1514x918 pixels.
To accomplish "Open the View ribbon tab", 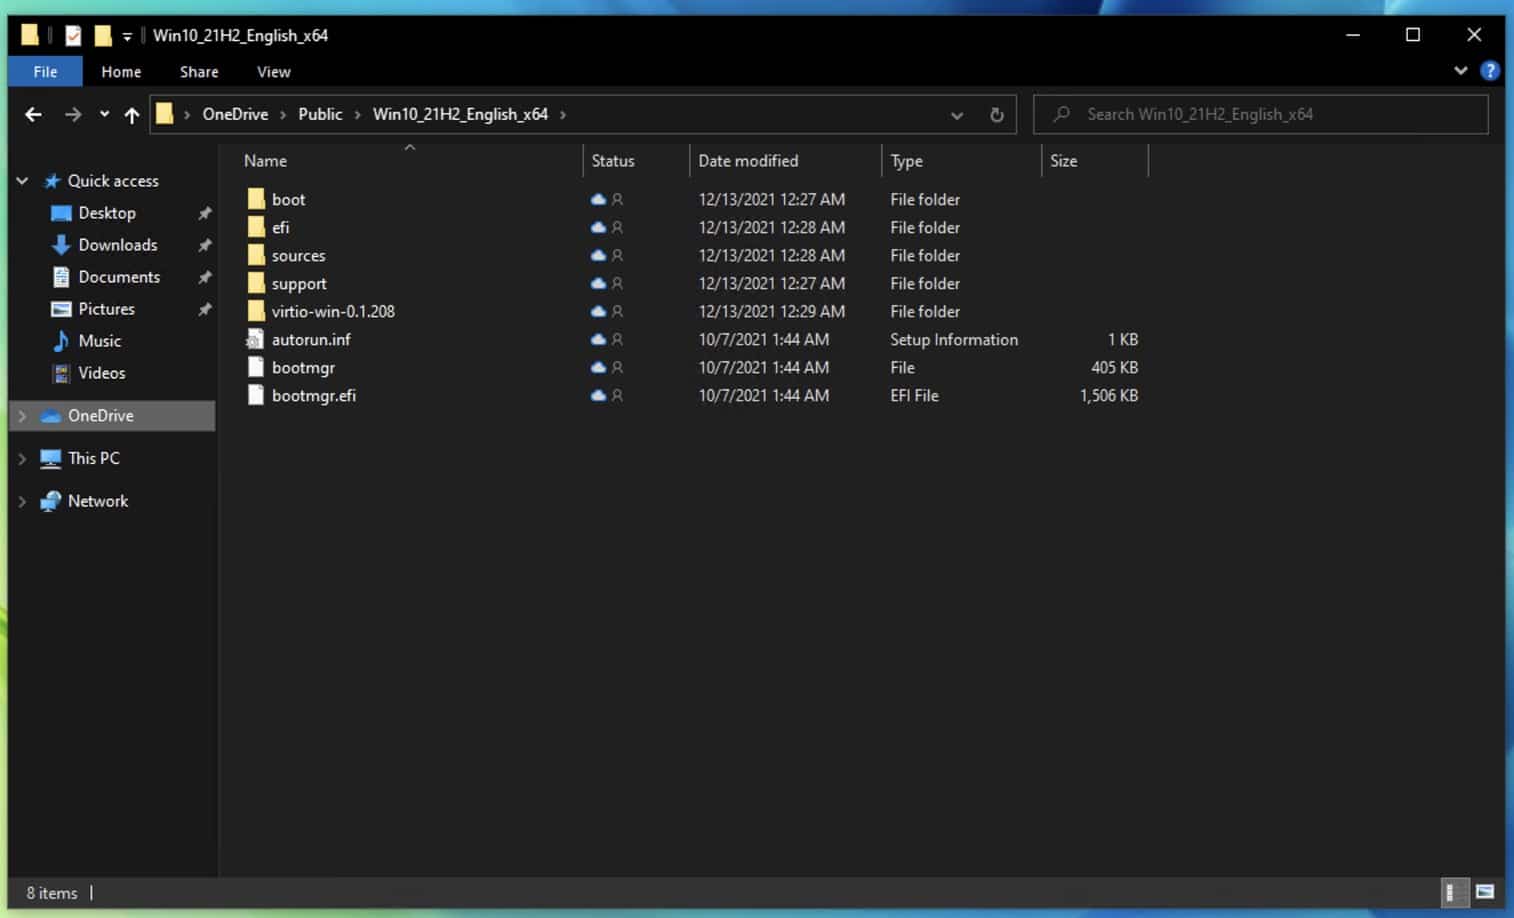I will (273, 72).
